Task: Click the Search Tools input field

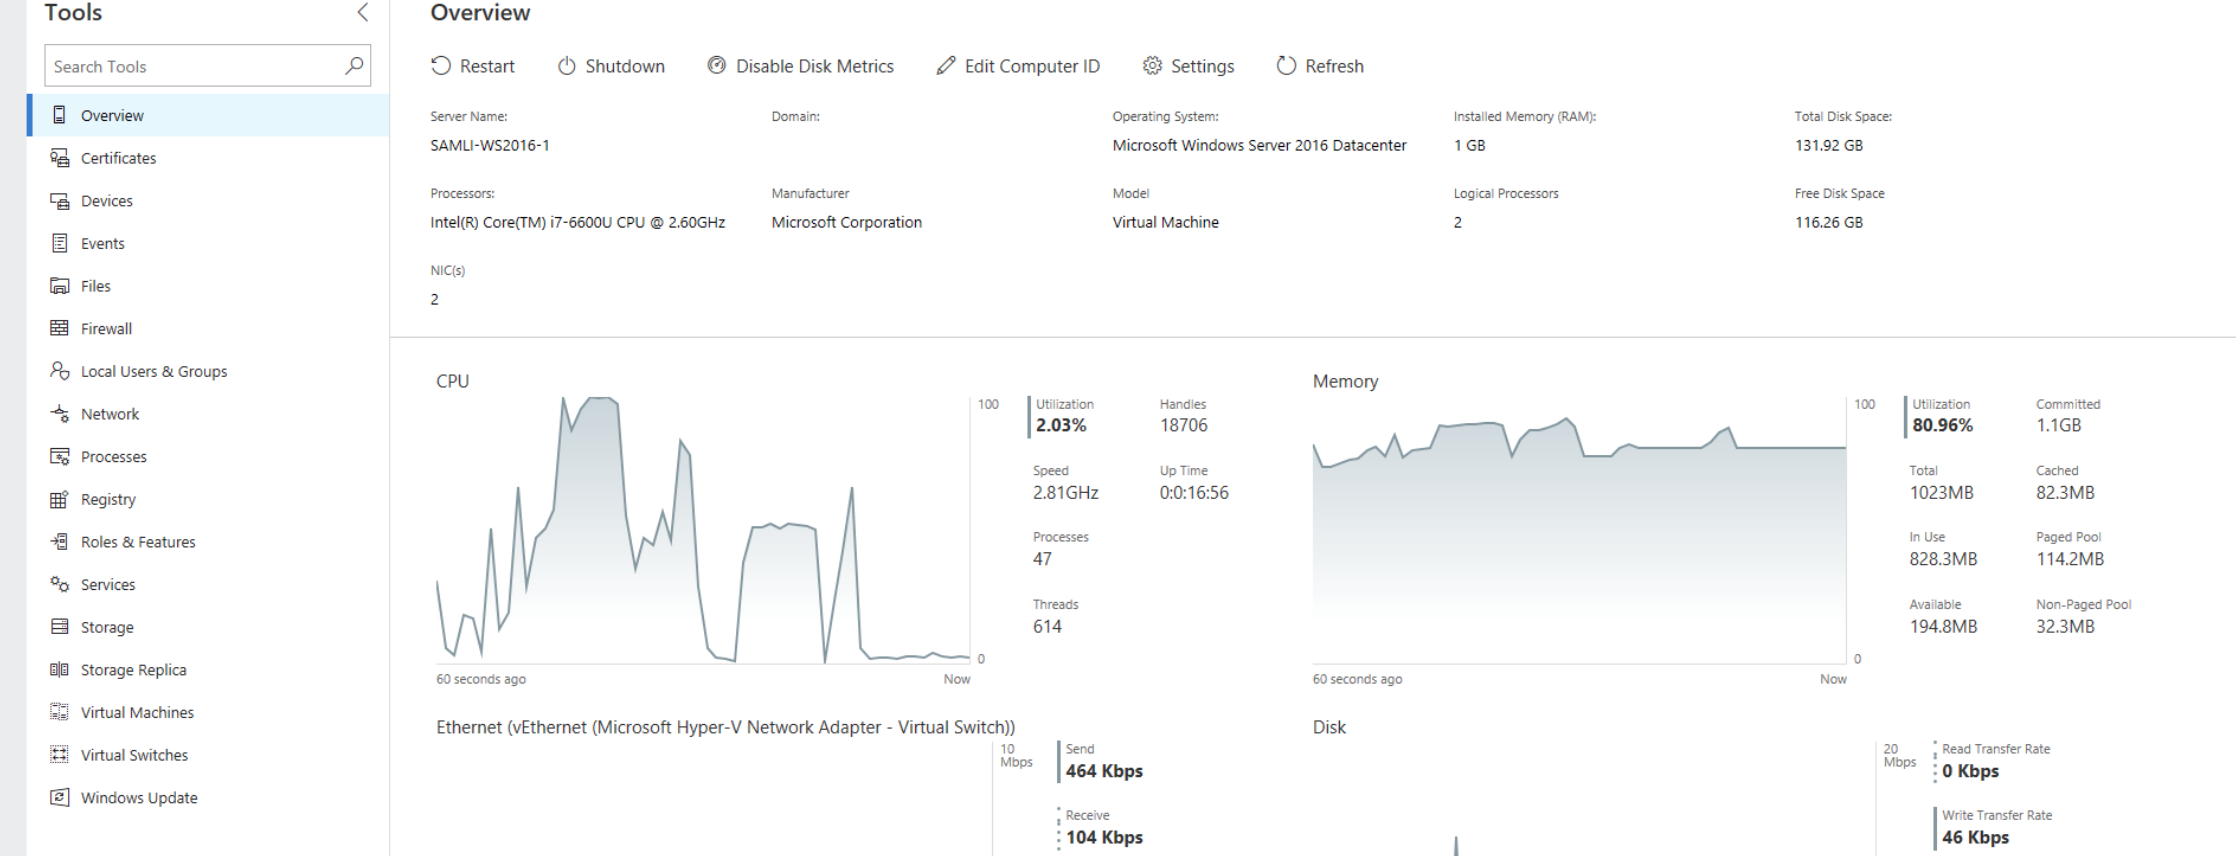Action: [x=207, y=65]
